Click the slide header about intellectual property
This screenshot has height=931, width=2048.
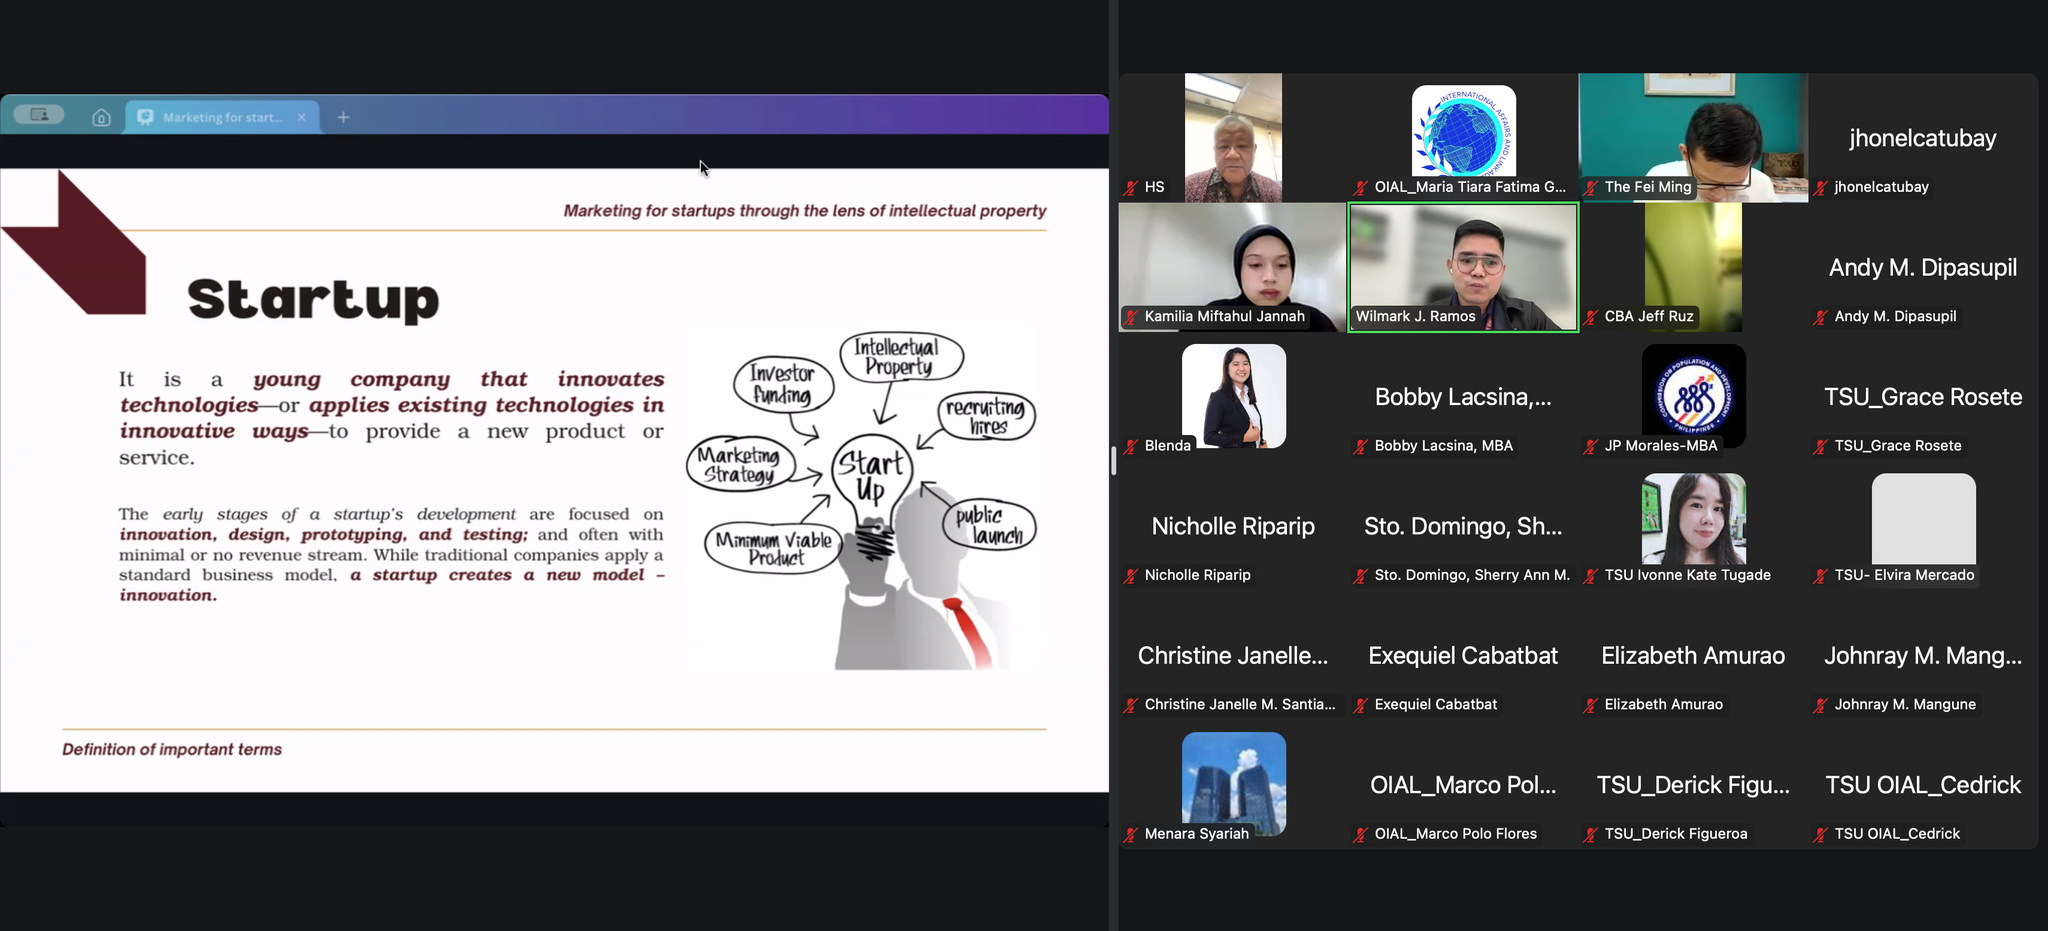click(x=804, y=210)
